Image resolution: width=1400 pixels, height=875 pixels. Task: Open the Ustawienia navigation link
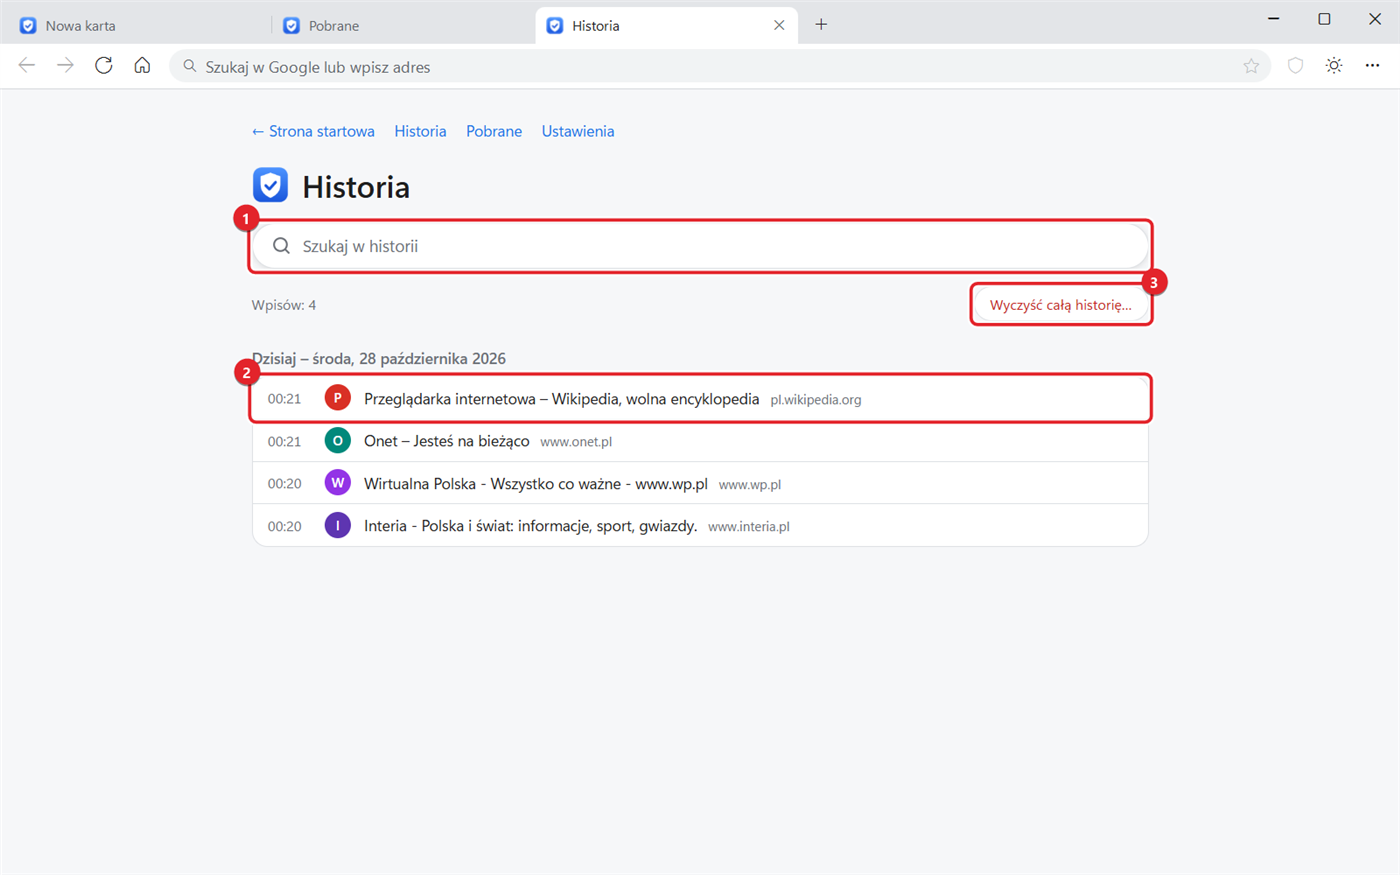[578, 131]
